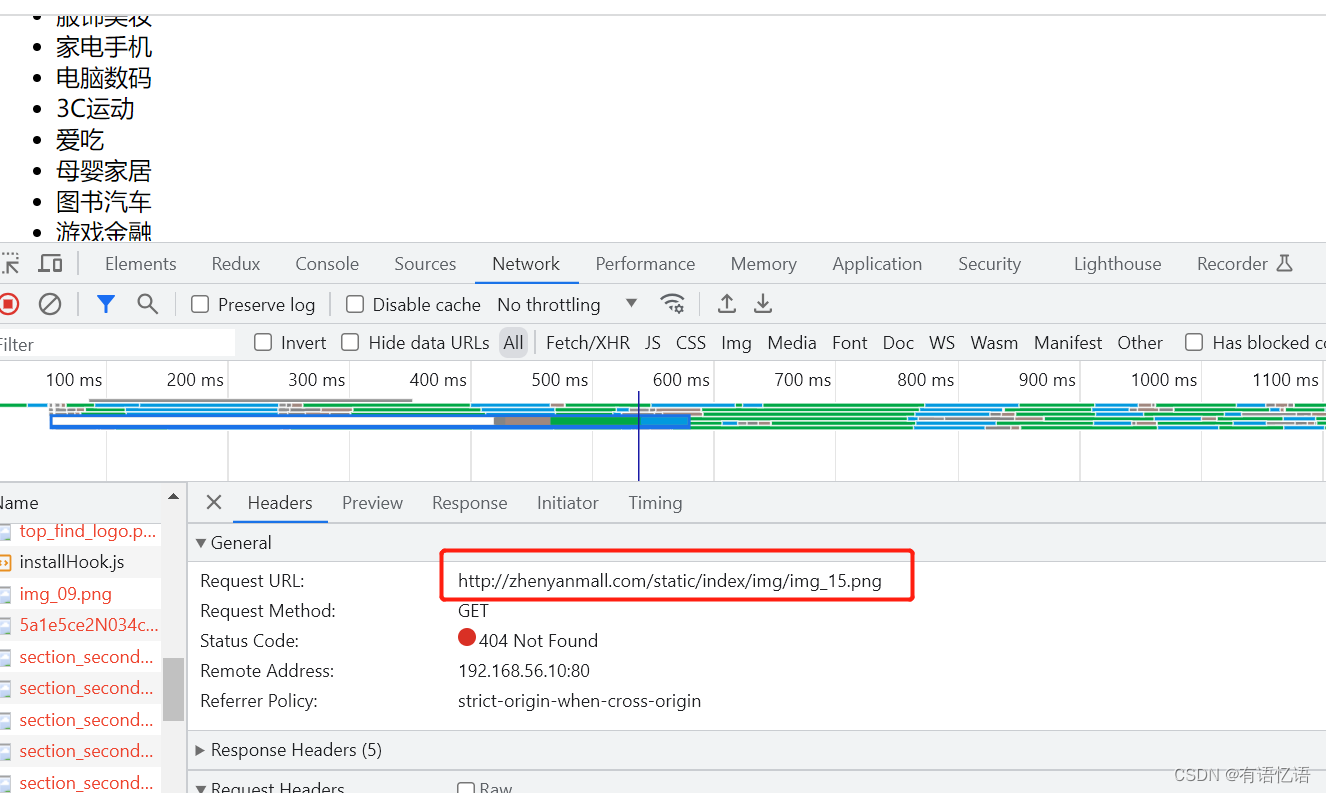This screenshot has height=793, width=1326.
Task: Open network conditions wifi icon
Action: (673, 304)
